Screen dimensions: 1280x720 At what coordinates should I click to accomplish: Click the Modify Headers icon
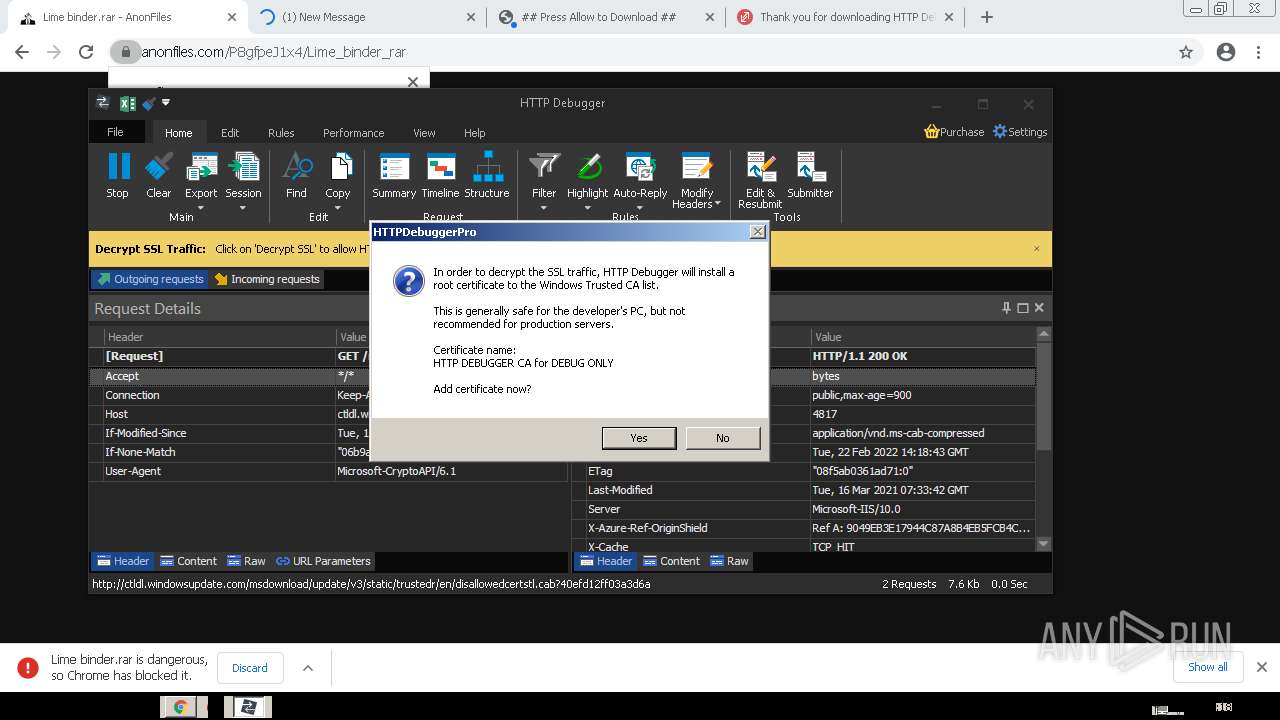pyautogui.click(x=697, y=166)
